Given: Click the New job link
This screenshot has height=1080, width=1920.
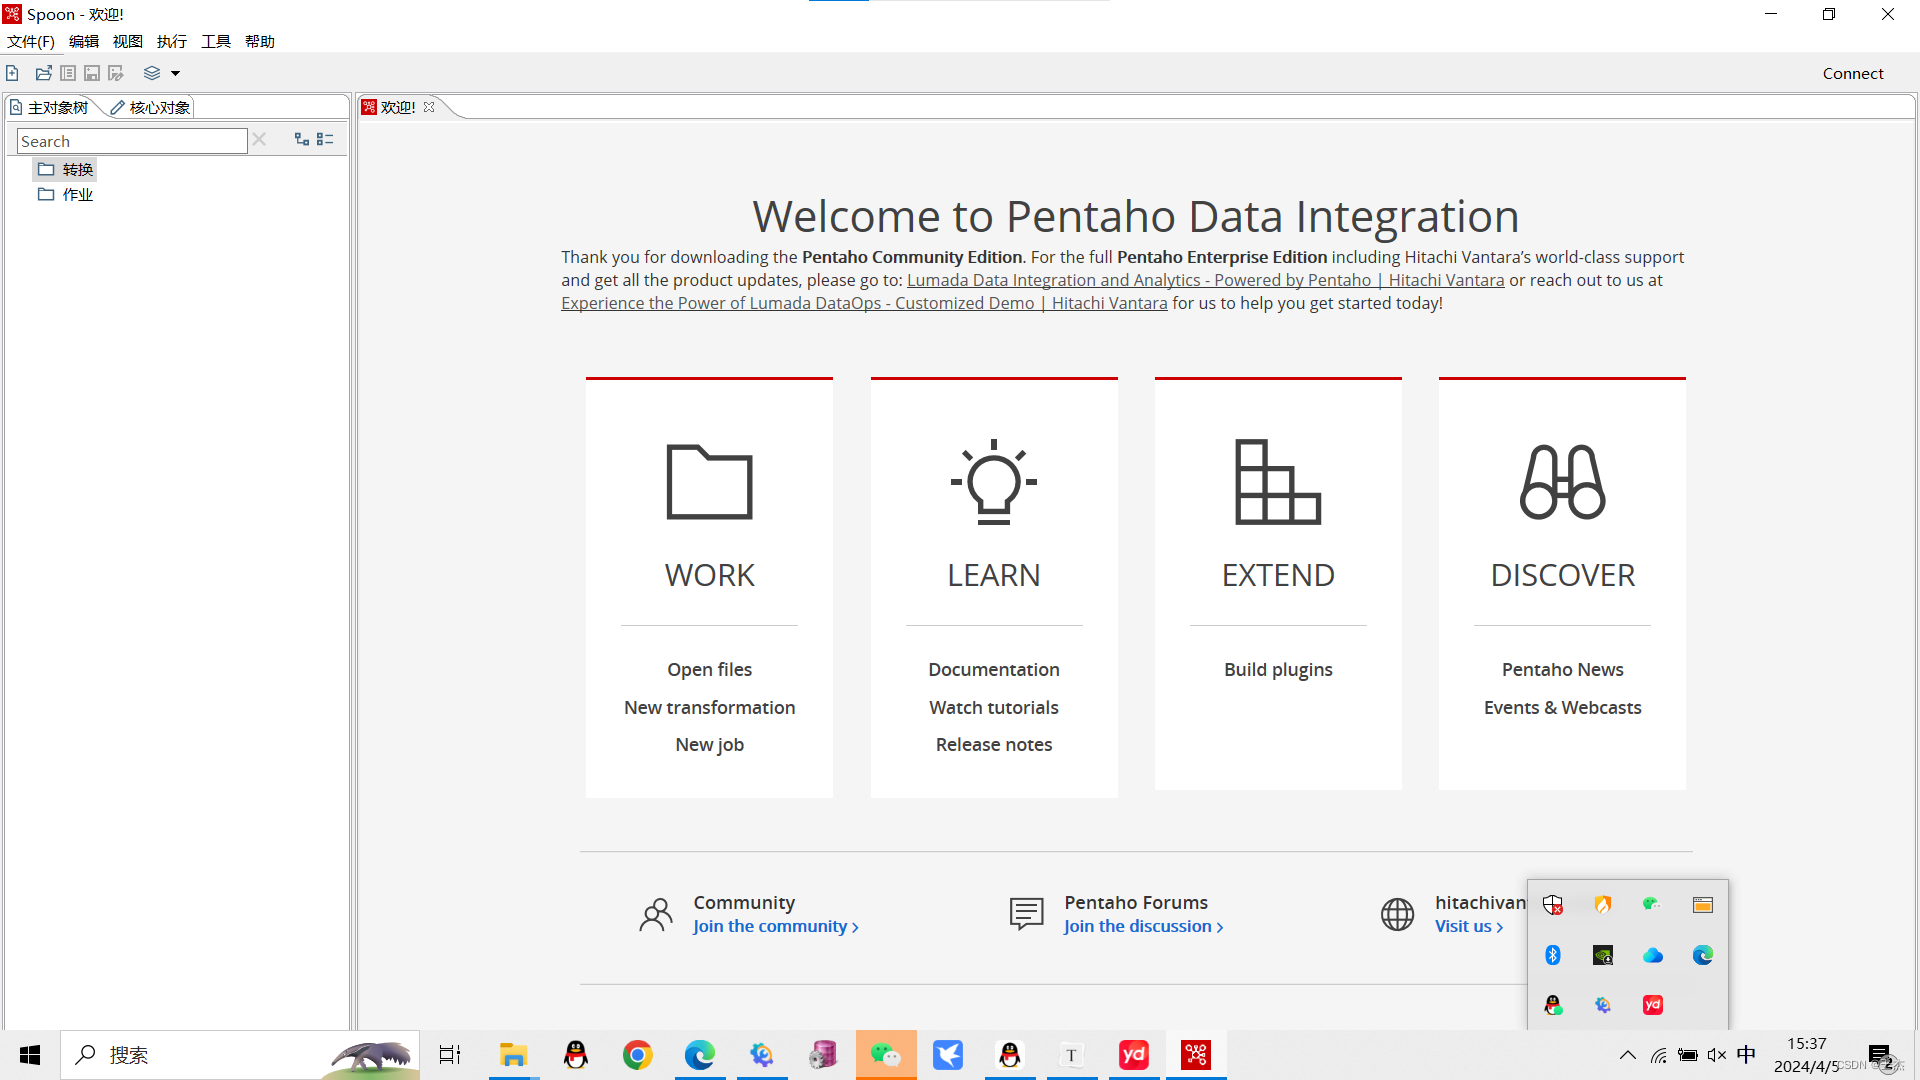Looking at the screenshot, I should click(710, 744).
